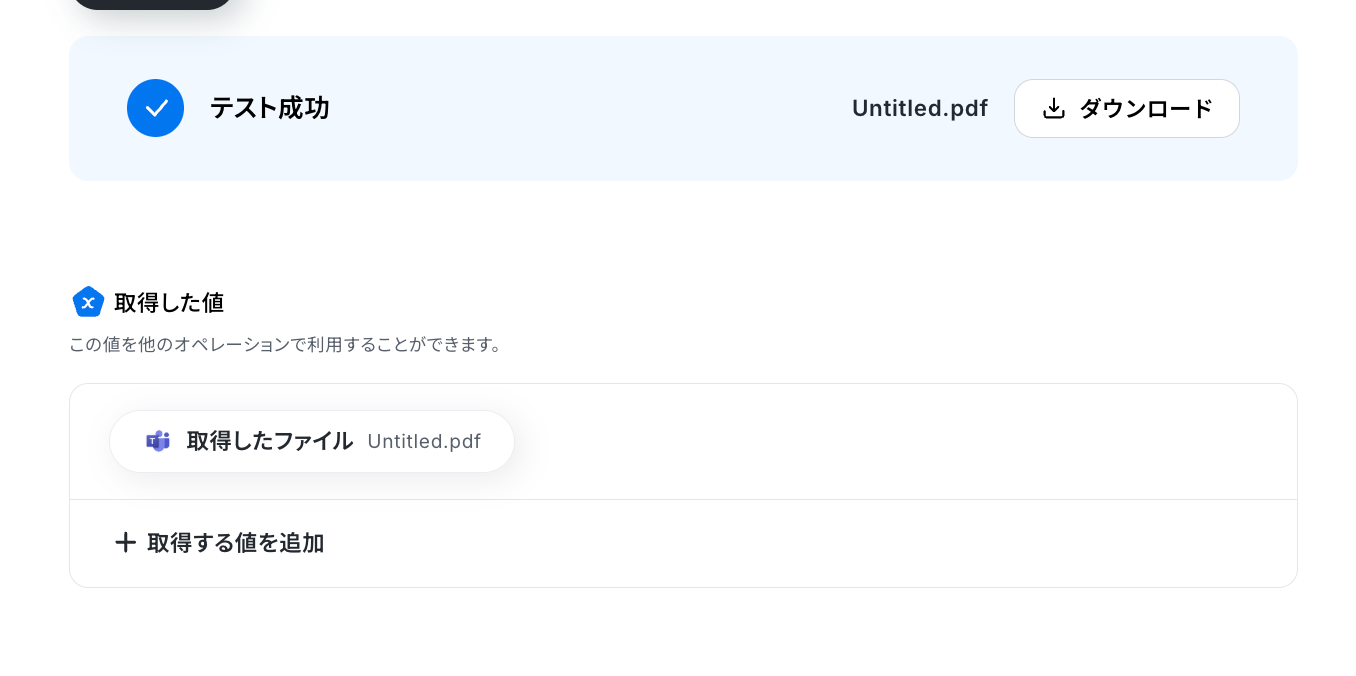Click the Microsoft Teams icon in the chip
The height and width of the screenshot is (676, 1356).
point(158,441)
